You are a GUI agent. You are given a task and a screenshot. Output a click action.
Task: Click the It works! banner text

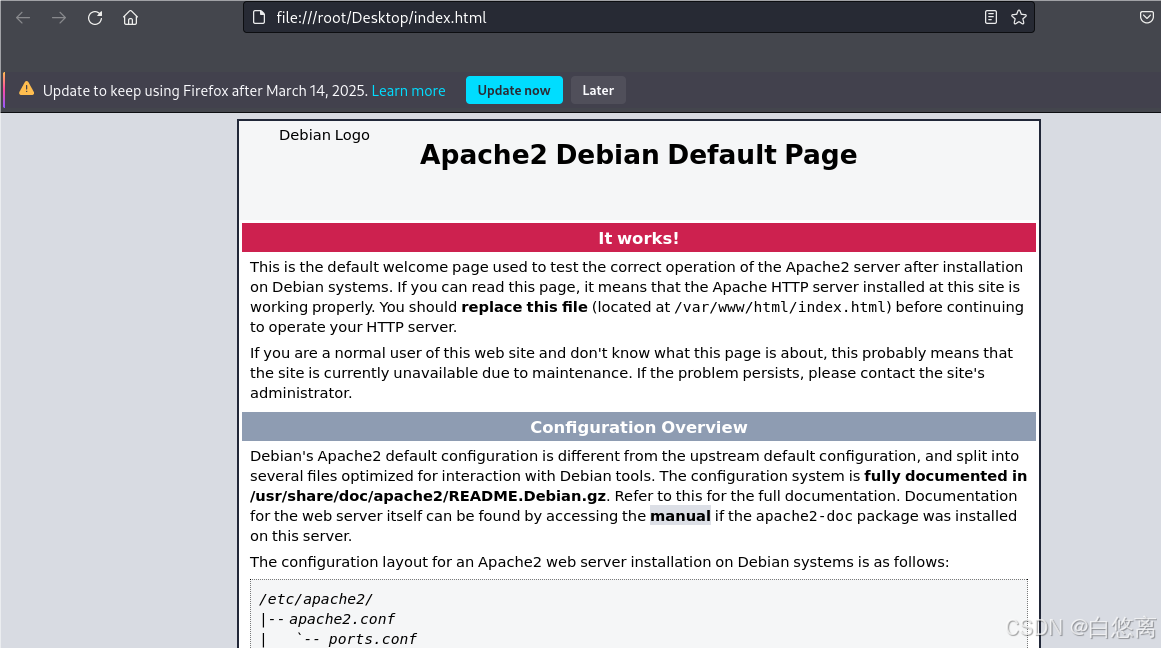point(638,238)
